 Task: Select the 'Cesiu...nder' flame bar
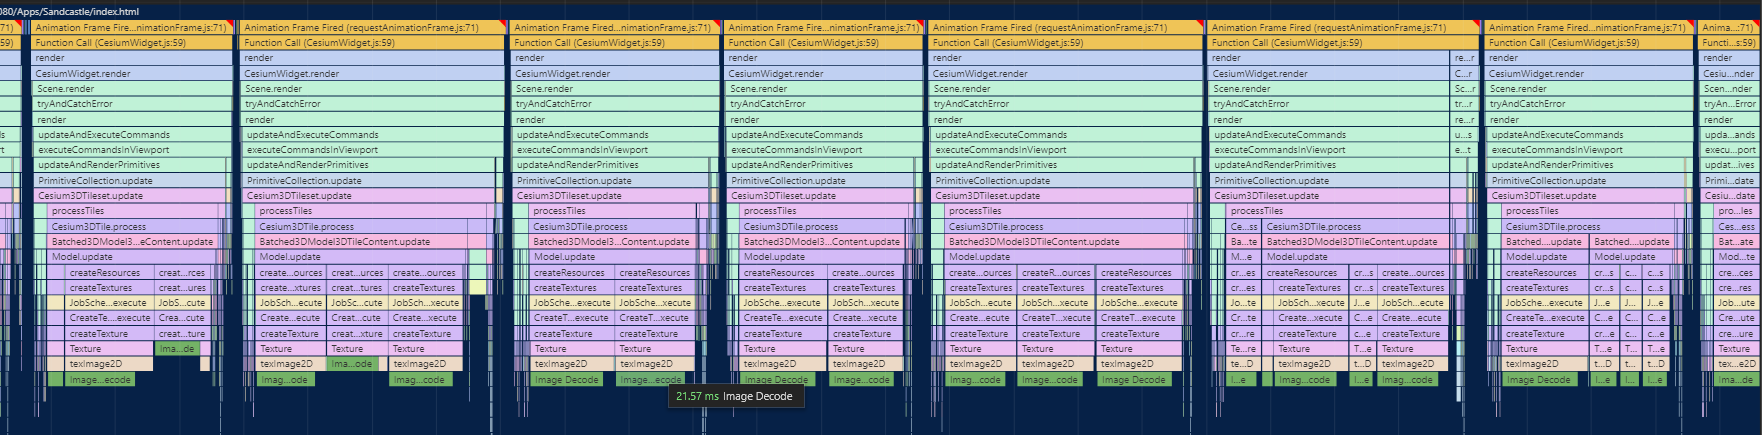1729,74
